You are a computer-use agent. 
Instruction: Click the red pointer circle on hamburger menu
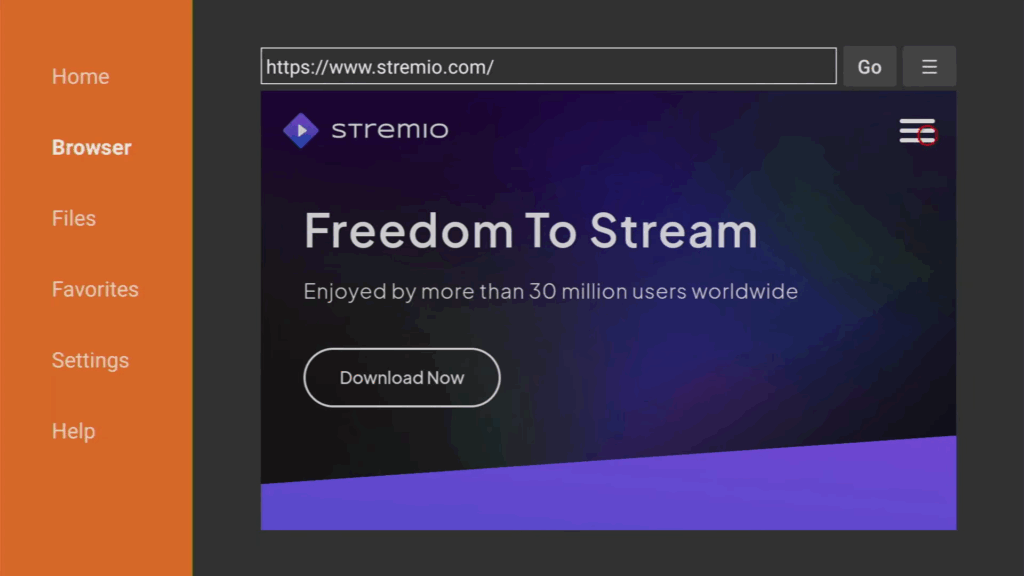(927, 136)
